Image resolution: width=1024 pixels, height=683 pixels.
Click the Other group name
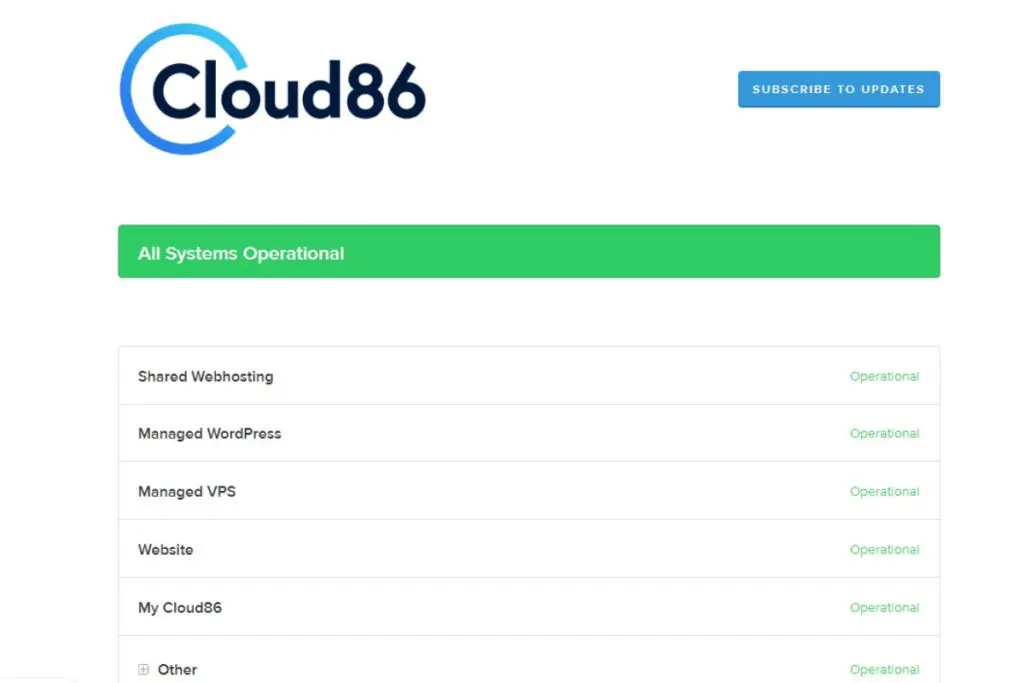pos(177,669)
